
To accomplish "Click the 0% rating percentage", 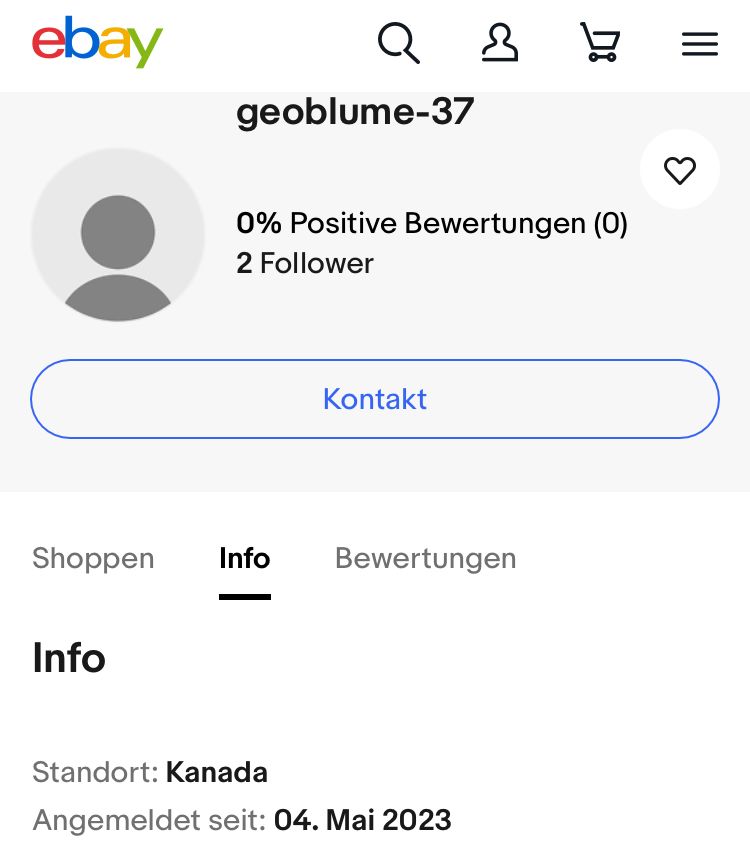I will click(259, 223).
